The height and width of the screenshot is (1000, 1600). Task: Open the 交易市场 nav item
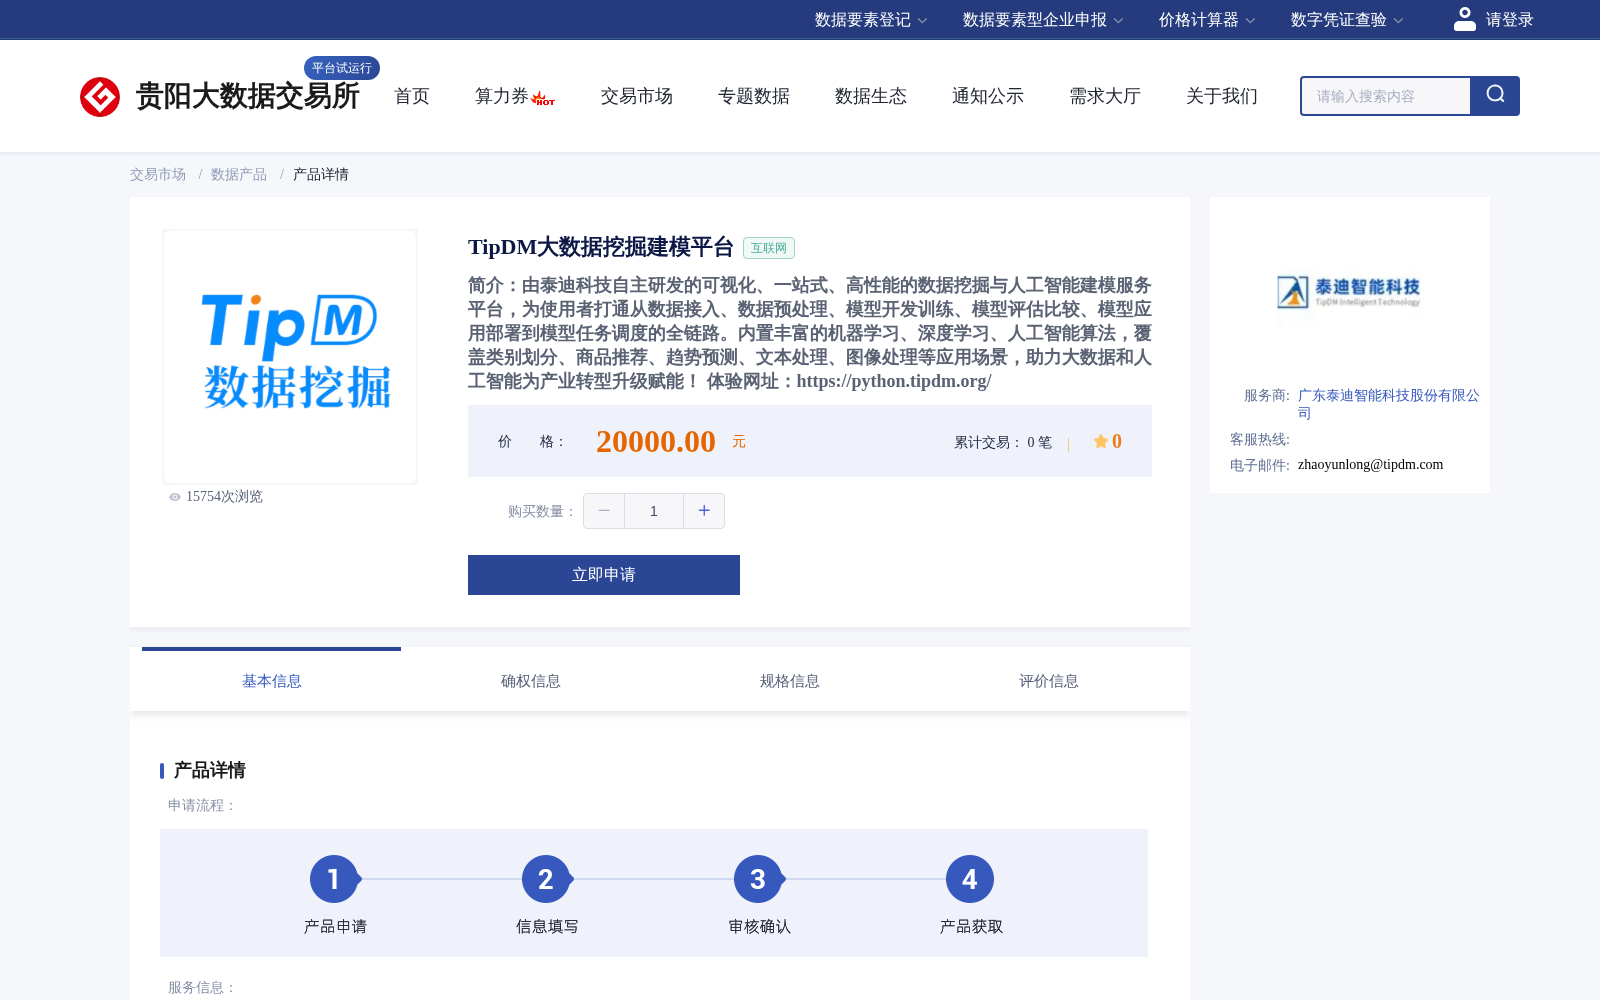pos(637,96)
